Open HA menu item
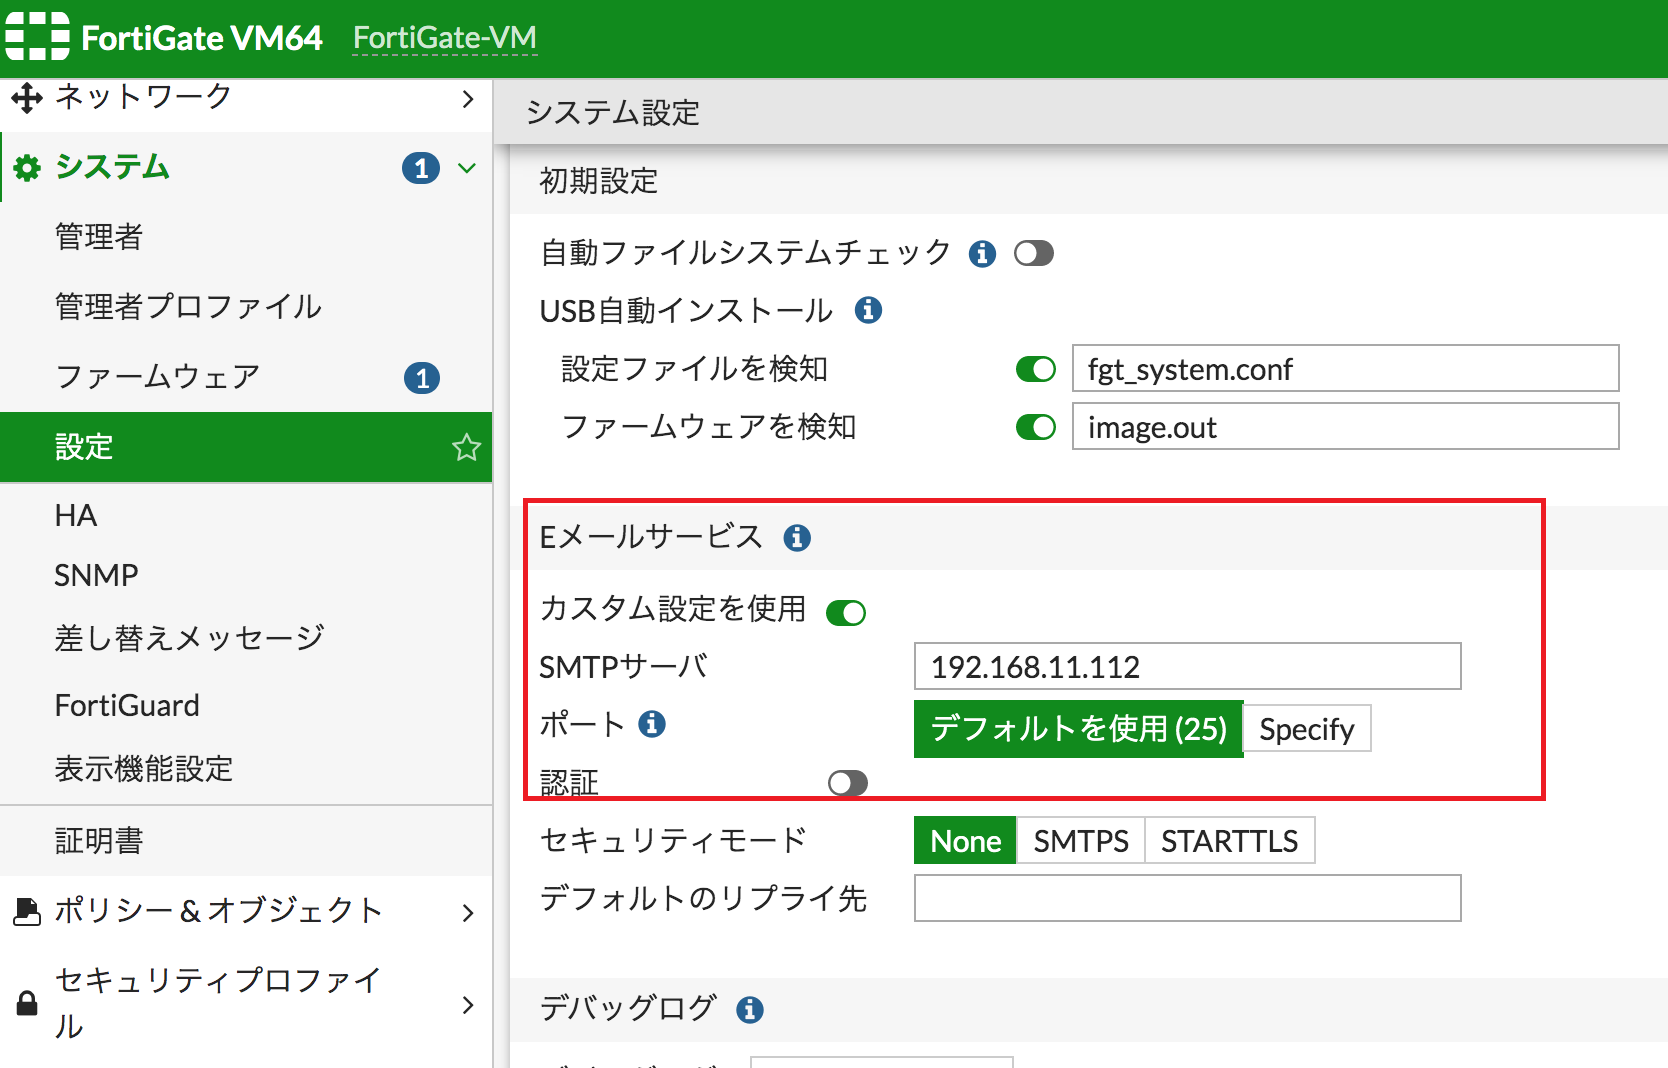This screenshot has height=1068, width=1668. 246,515
